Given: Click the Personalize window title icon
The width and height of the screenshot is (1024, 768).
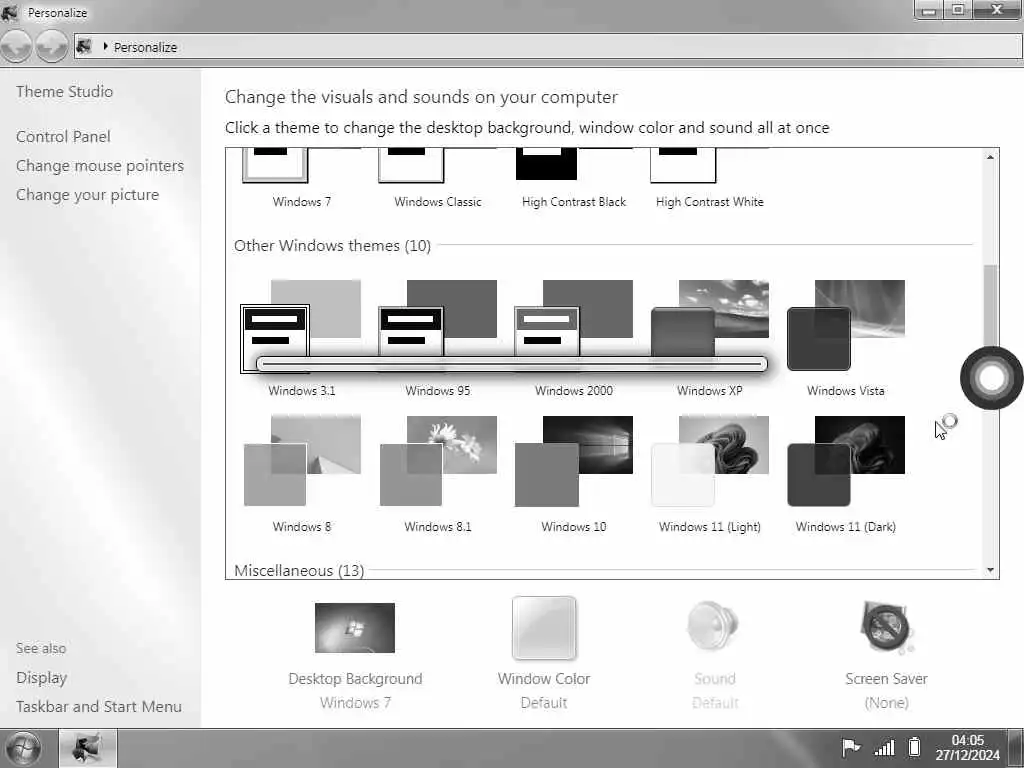Looking at the screenshot, I should coord(10,12).
